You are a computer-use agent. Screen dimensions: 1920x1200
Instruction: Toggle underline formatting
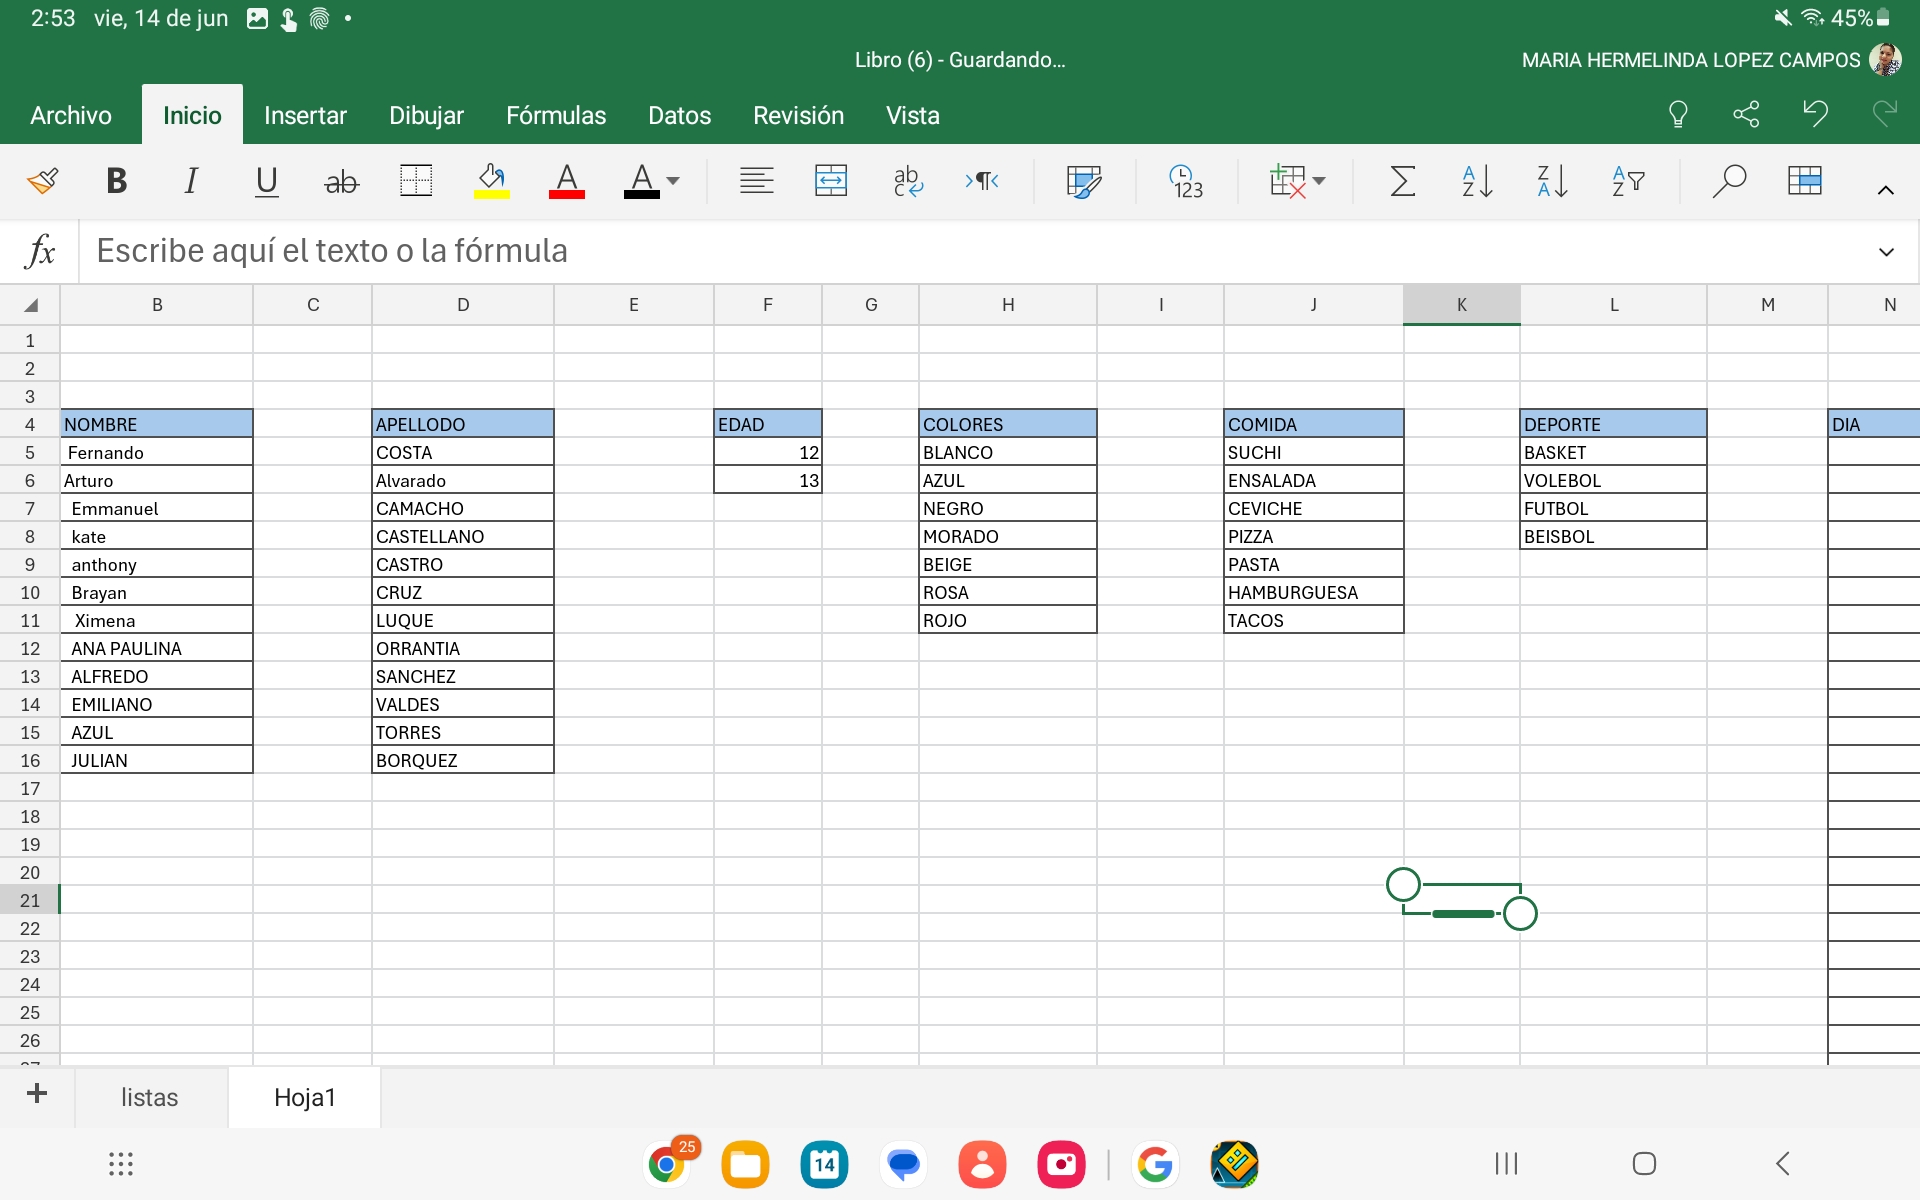(266, 181)
